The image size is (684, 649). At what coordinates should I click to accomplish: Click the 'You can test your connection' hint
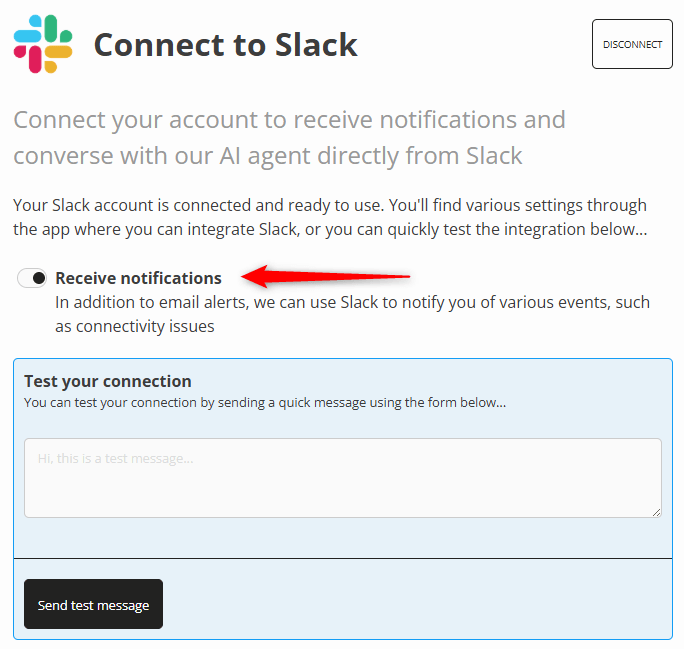[264, 403]
